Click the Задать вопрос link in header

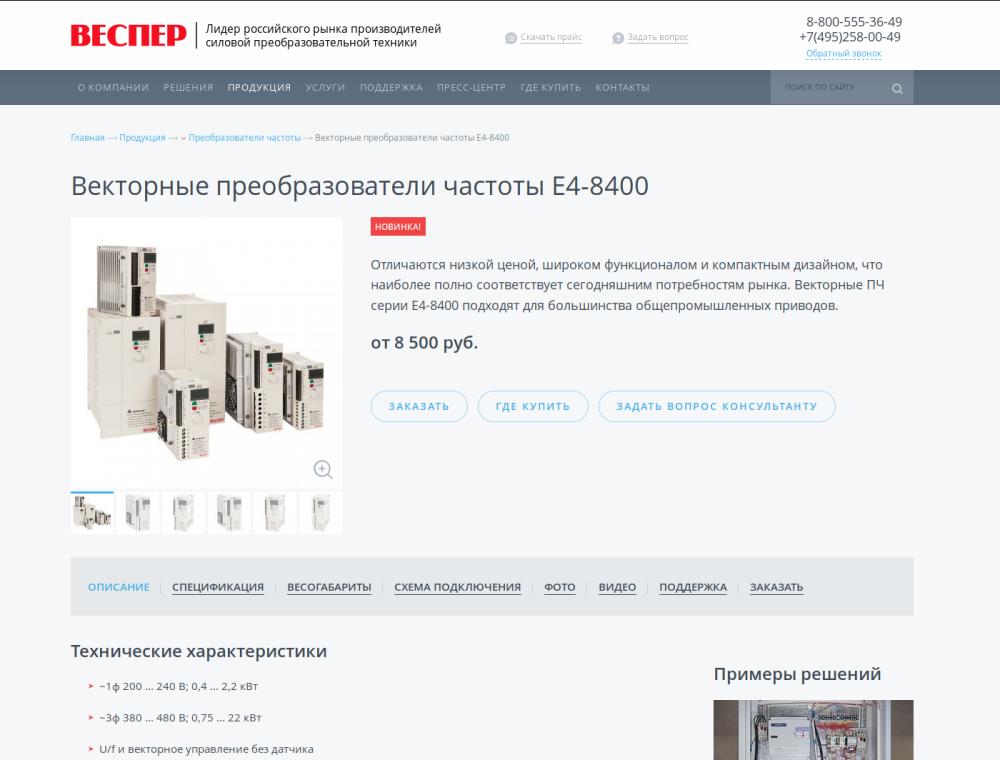pos(658,37)
